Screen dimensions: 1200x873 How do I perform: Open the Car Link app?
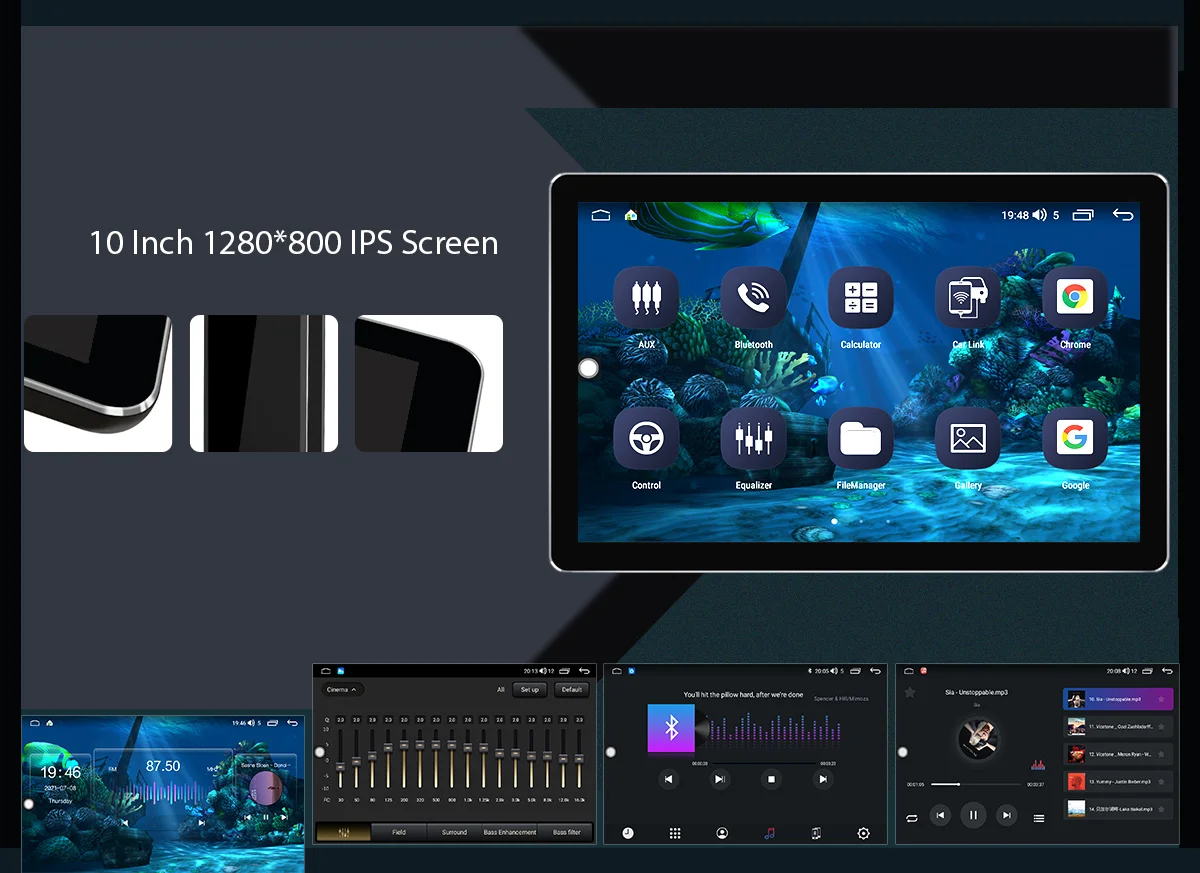click(x=968, y=298)
